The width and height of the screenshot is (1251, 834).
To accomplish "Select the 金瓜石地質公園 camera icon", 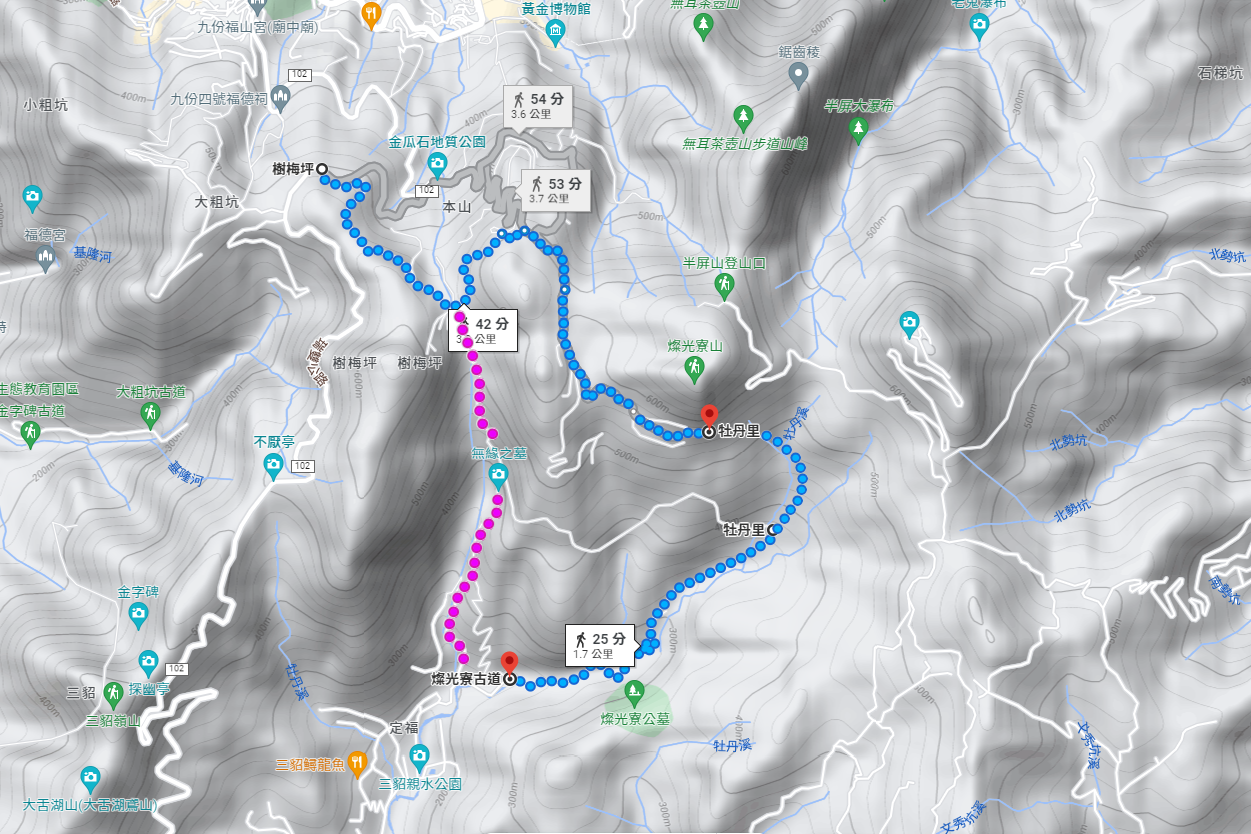I will click(437, 163).
